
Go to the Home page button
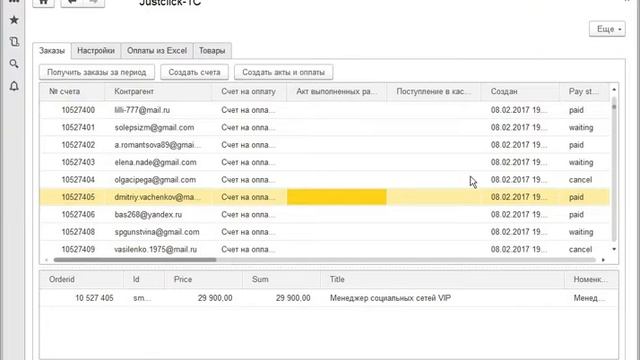point(44,2)
